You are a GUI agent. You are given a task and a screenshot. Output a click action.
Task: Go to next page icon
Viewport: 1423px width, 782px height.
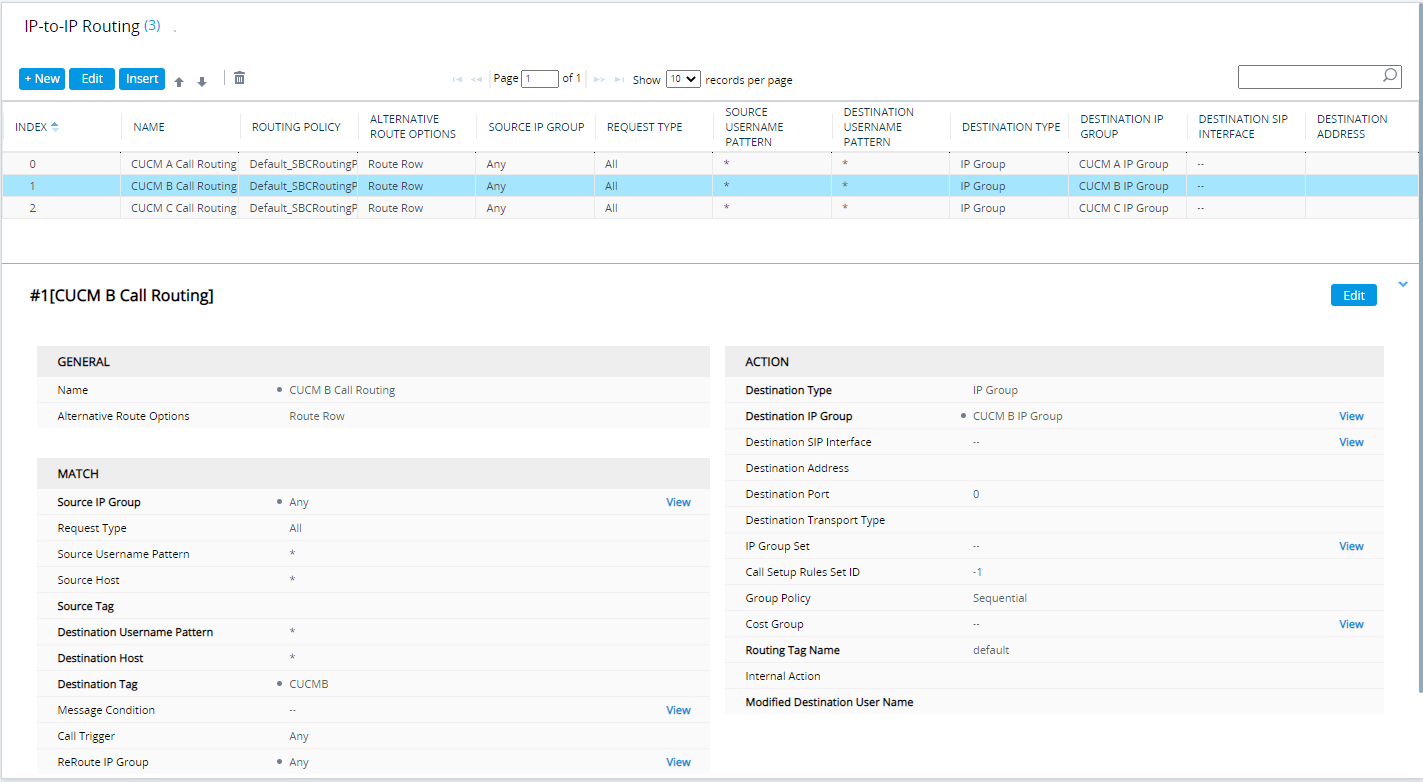[600, 79]
